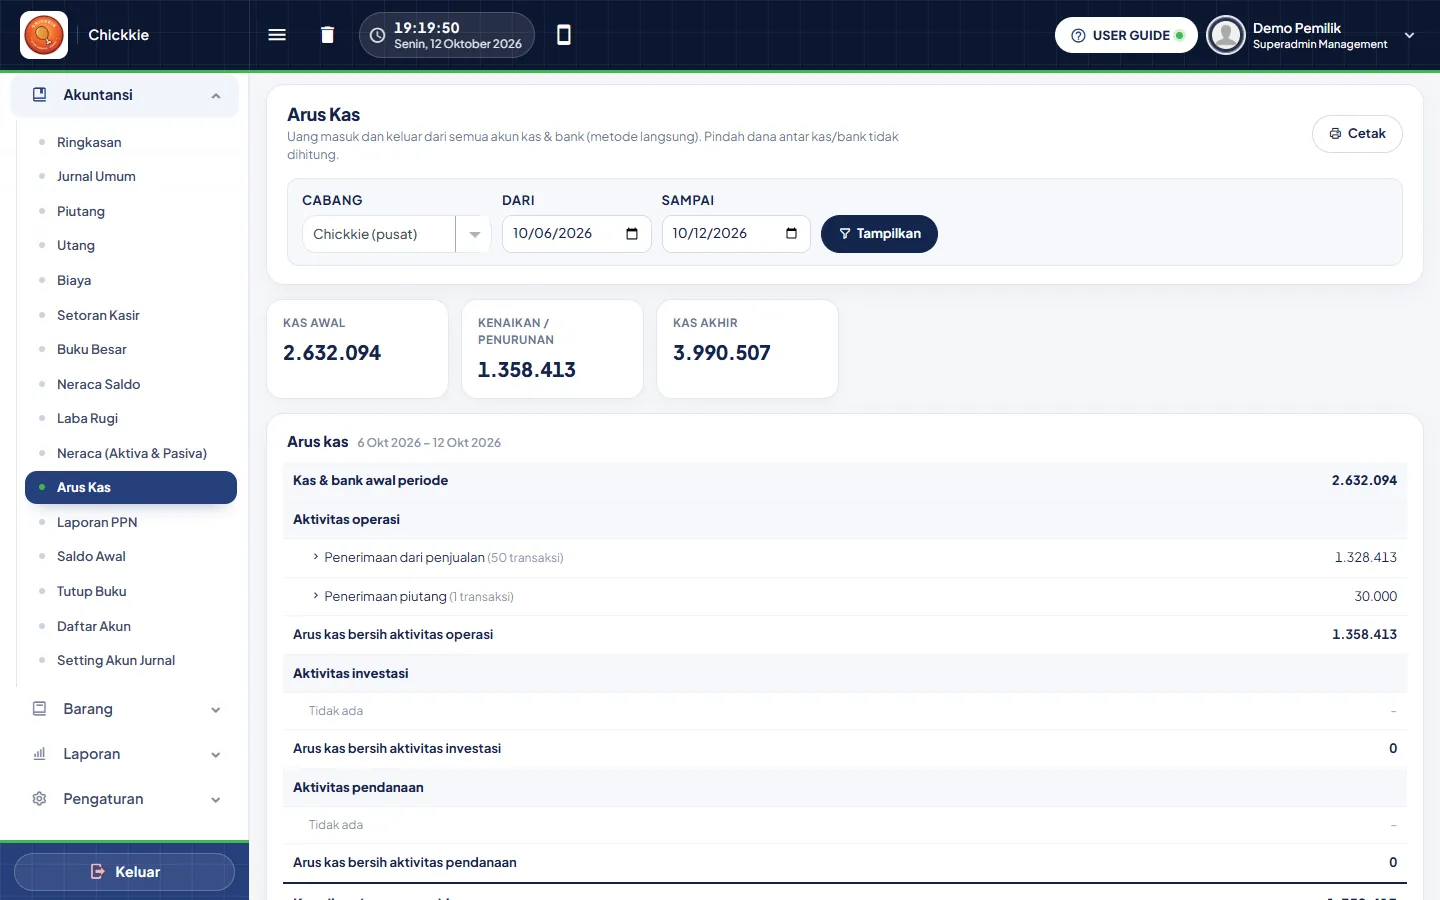Image resolution: width=1440 pixels, height=900 pixels.
Task: Click the clock icon beside the time
Action: (x=377, y=35)
